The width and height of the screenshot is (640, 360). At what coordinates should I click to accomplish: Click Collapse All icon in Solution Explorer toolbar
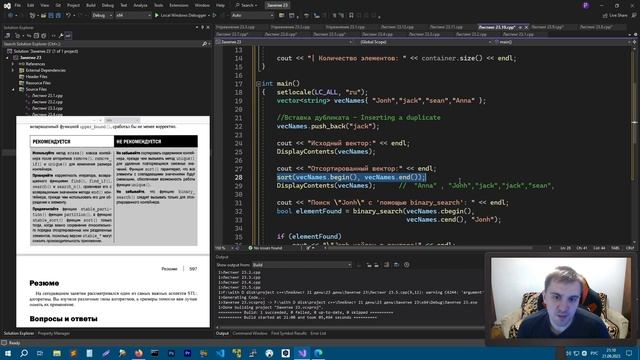coord(36,36)
